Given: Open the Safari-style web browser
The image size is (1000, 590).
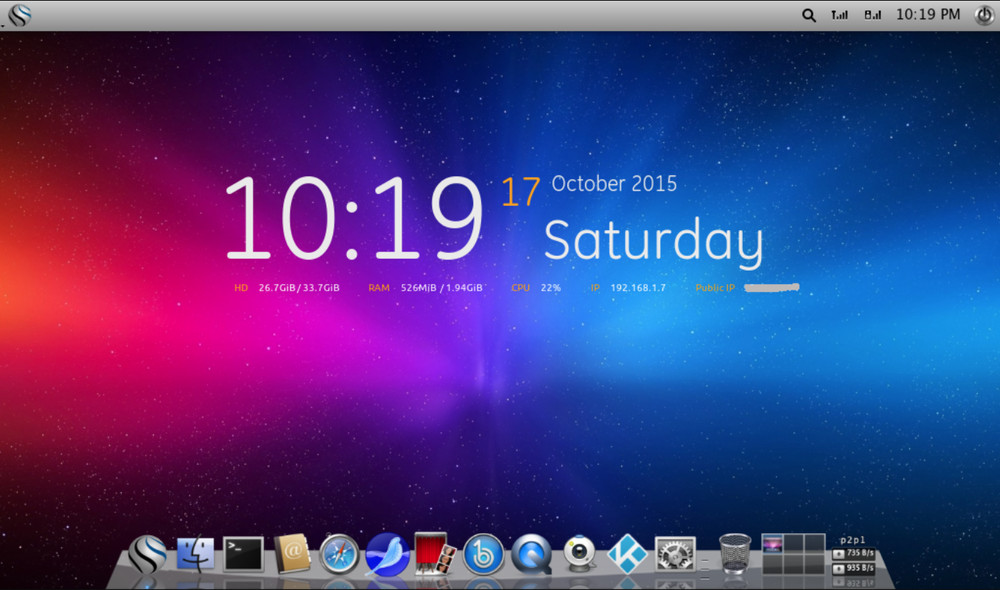Looking at the screenshot, I should pos(337,553).
